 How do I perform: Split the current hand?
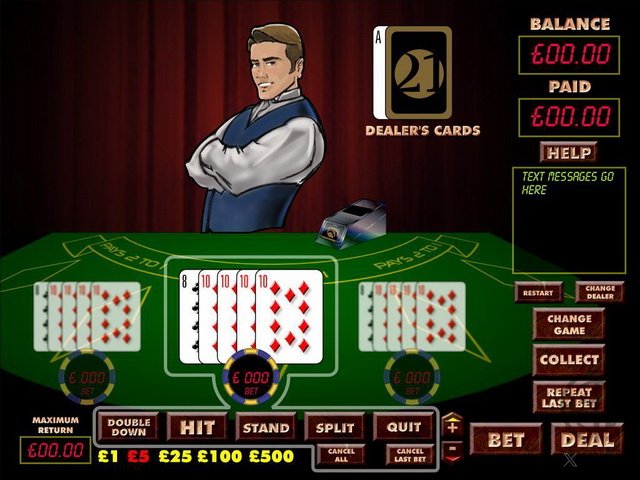(335, 427)
